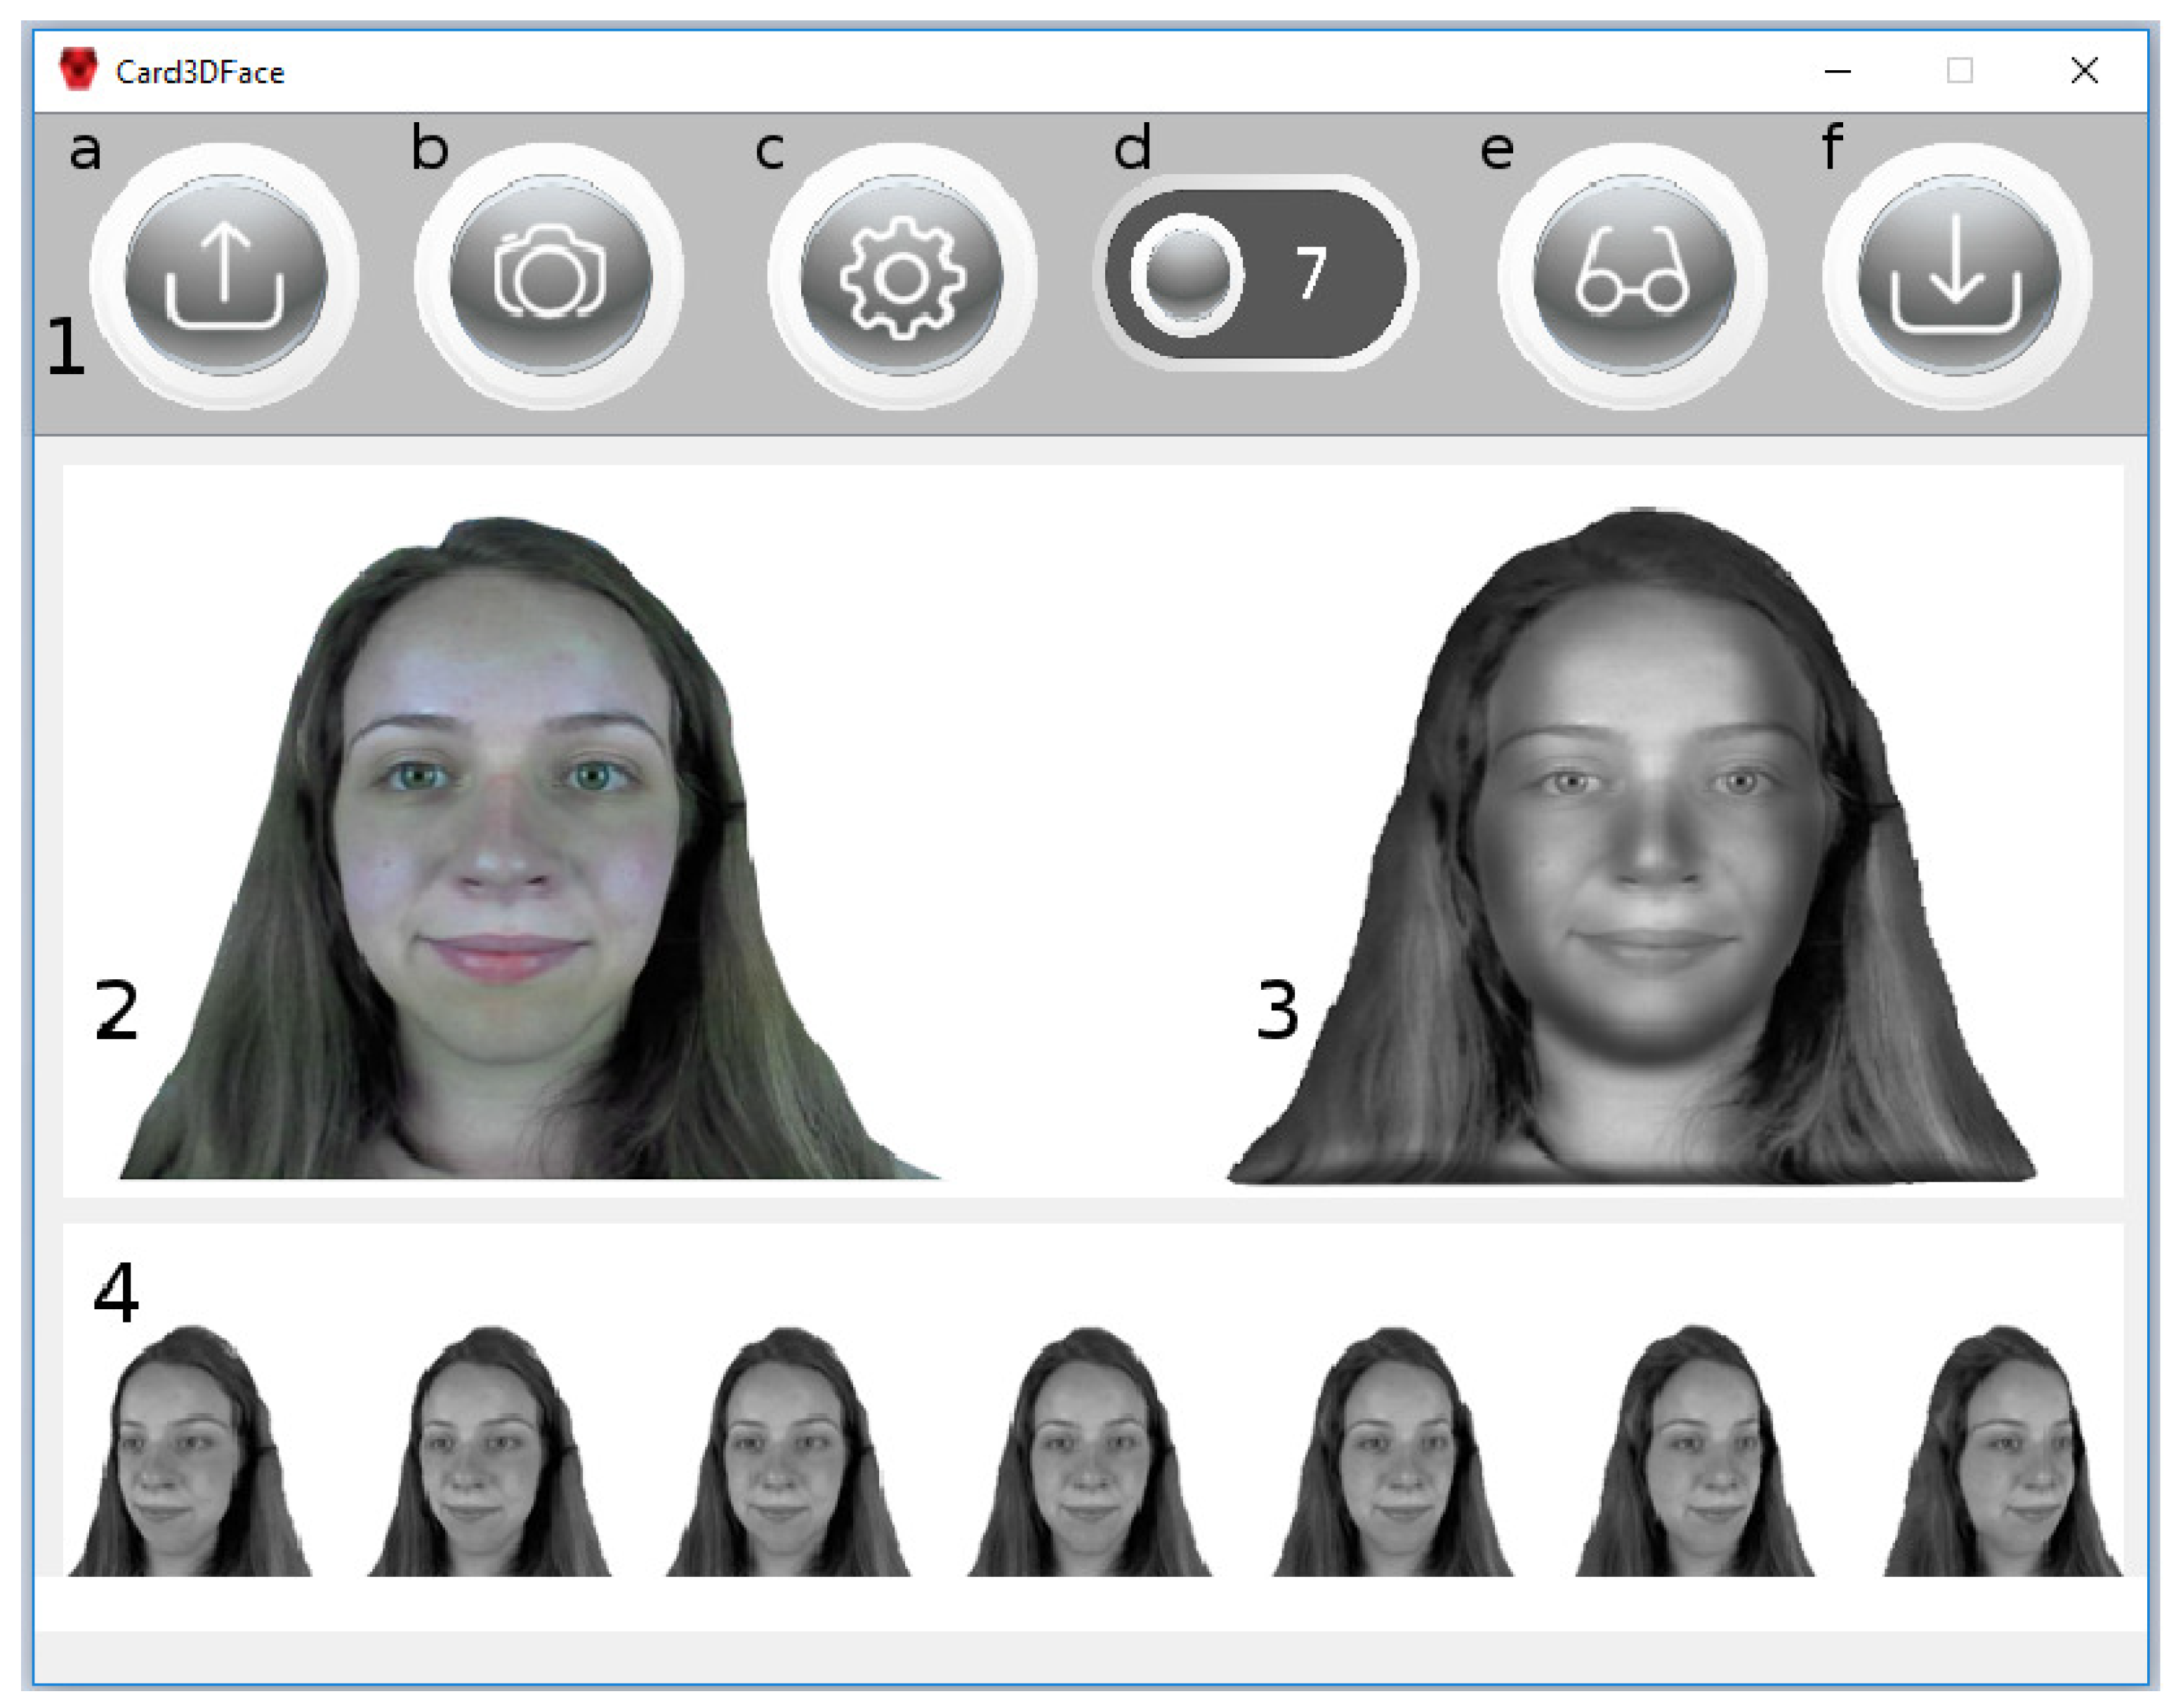Click the number 7 on the toggle
This screenshot has height=1708, width=2176.
(x=1311, y=273)
